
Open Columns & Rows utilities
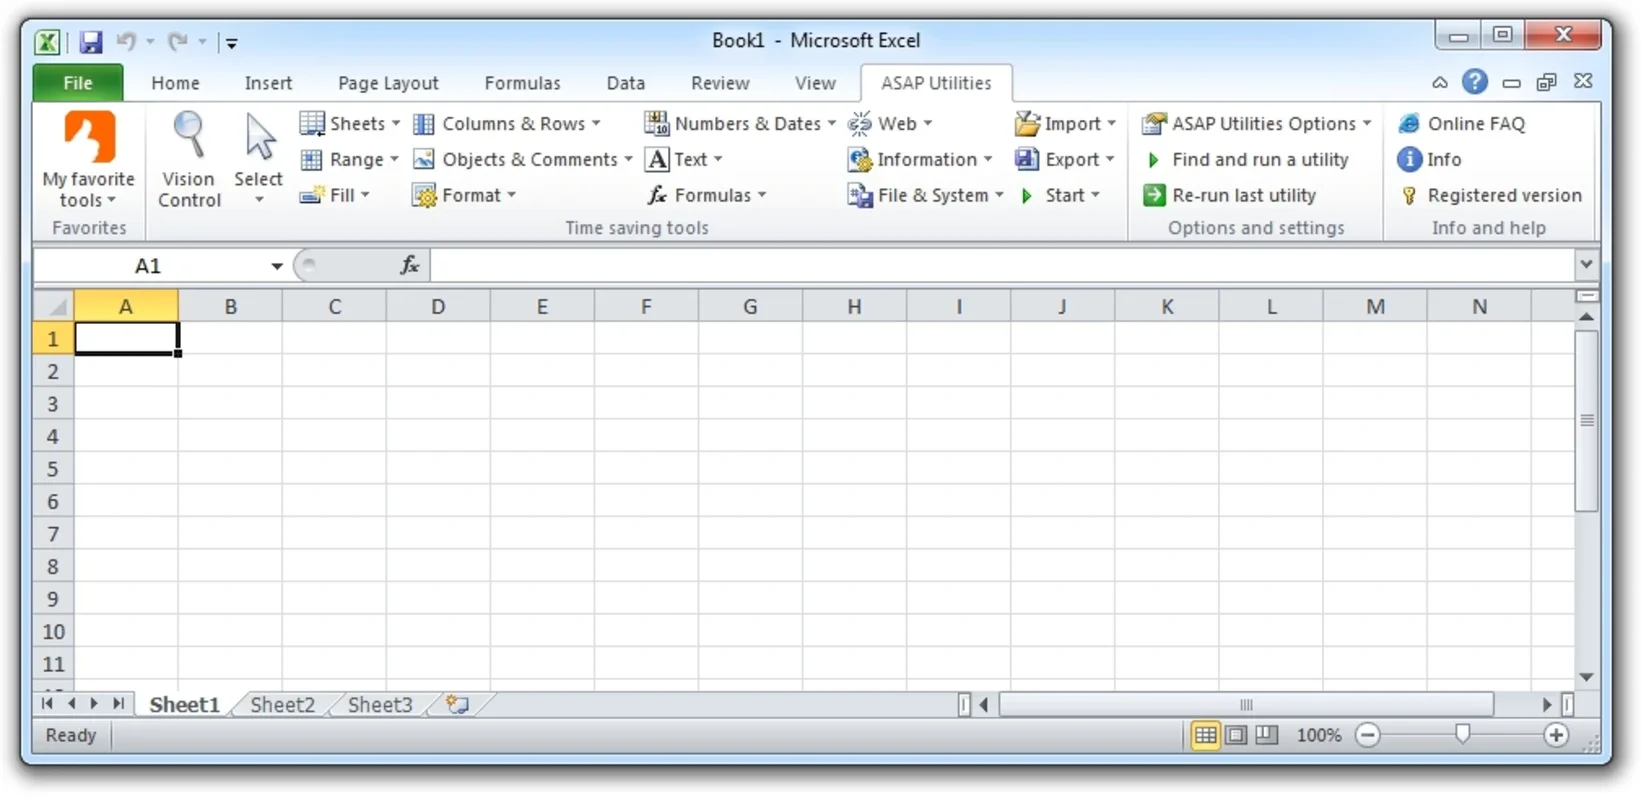tap(507, 123)
